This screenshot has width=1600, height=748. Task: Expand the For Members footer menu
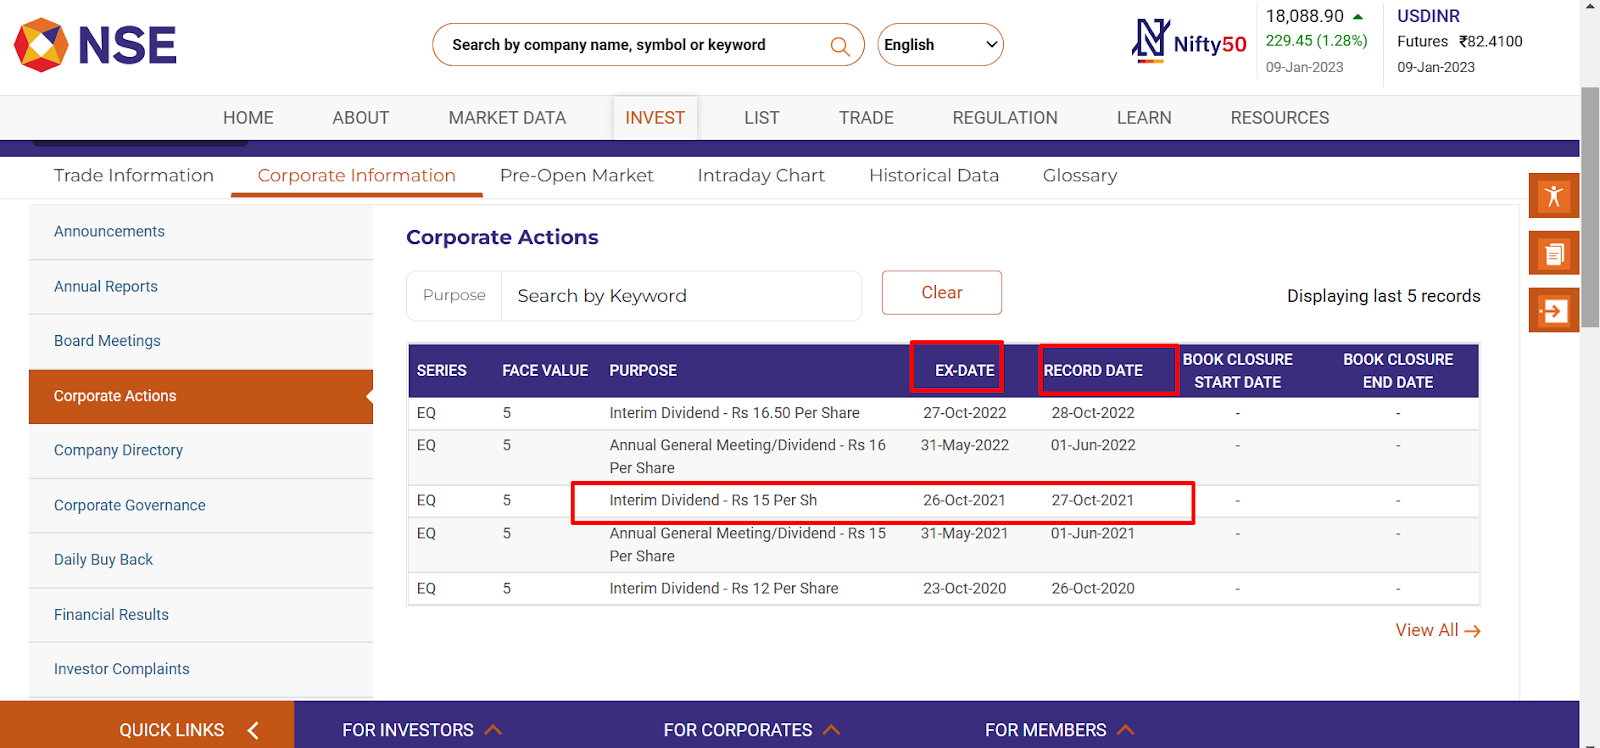pyautogui.click(x=1059, y=730)
